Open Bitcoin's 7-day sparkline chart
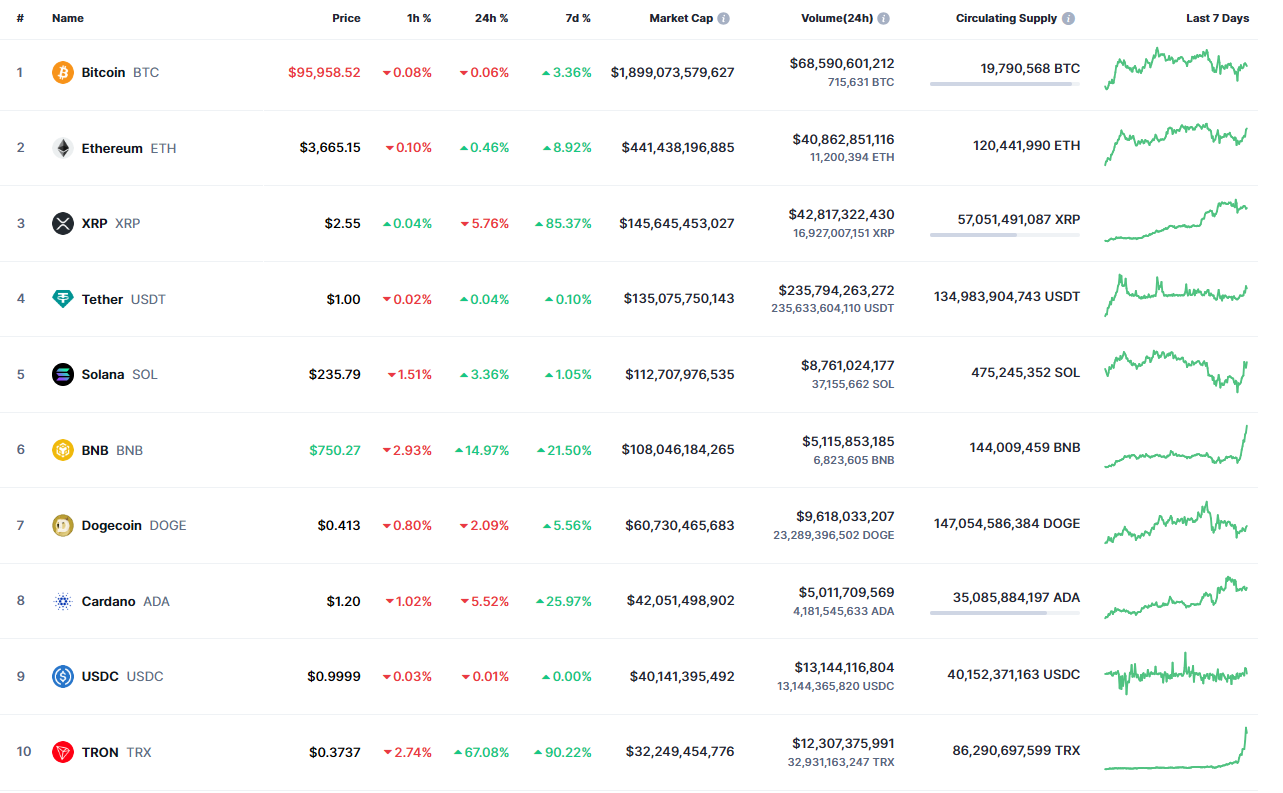This screenshot has width=1283, height=793. [1176, 68]
